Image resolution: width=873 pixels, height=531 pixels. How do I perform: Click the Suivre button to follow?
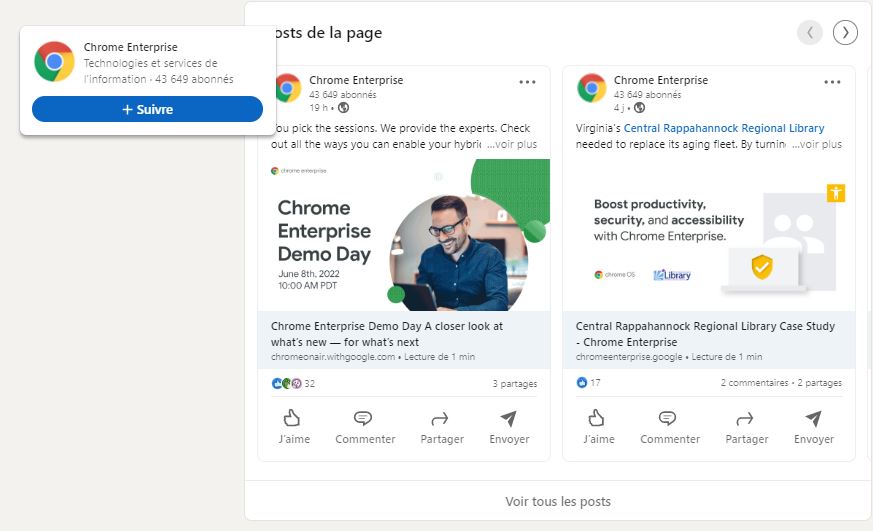click(147, 109)
